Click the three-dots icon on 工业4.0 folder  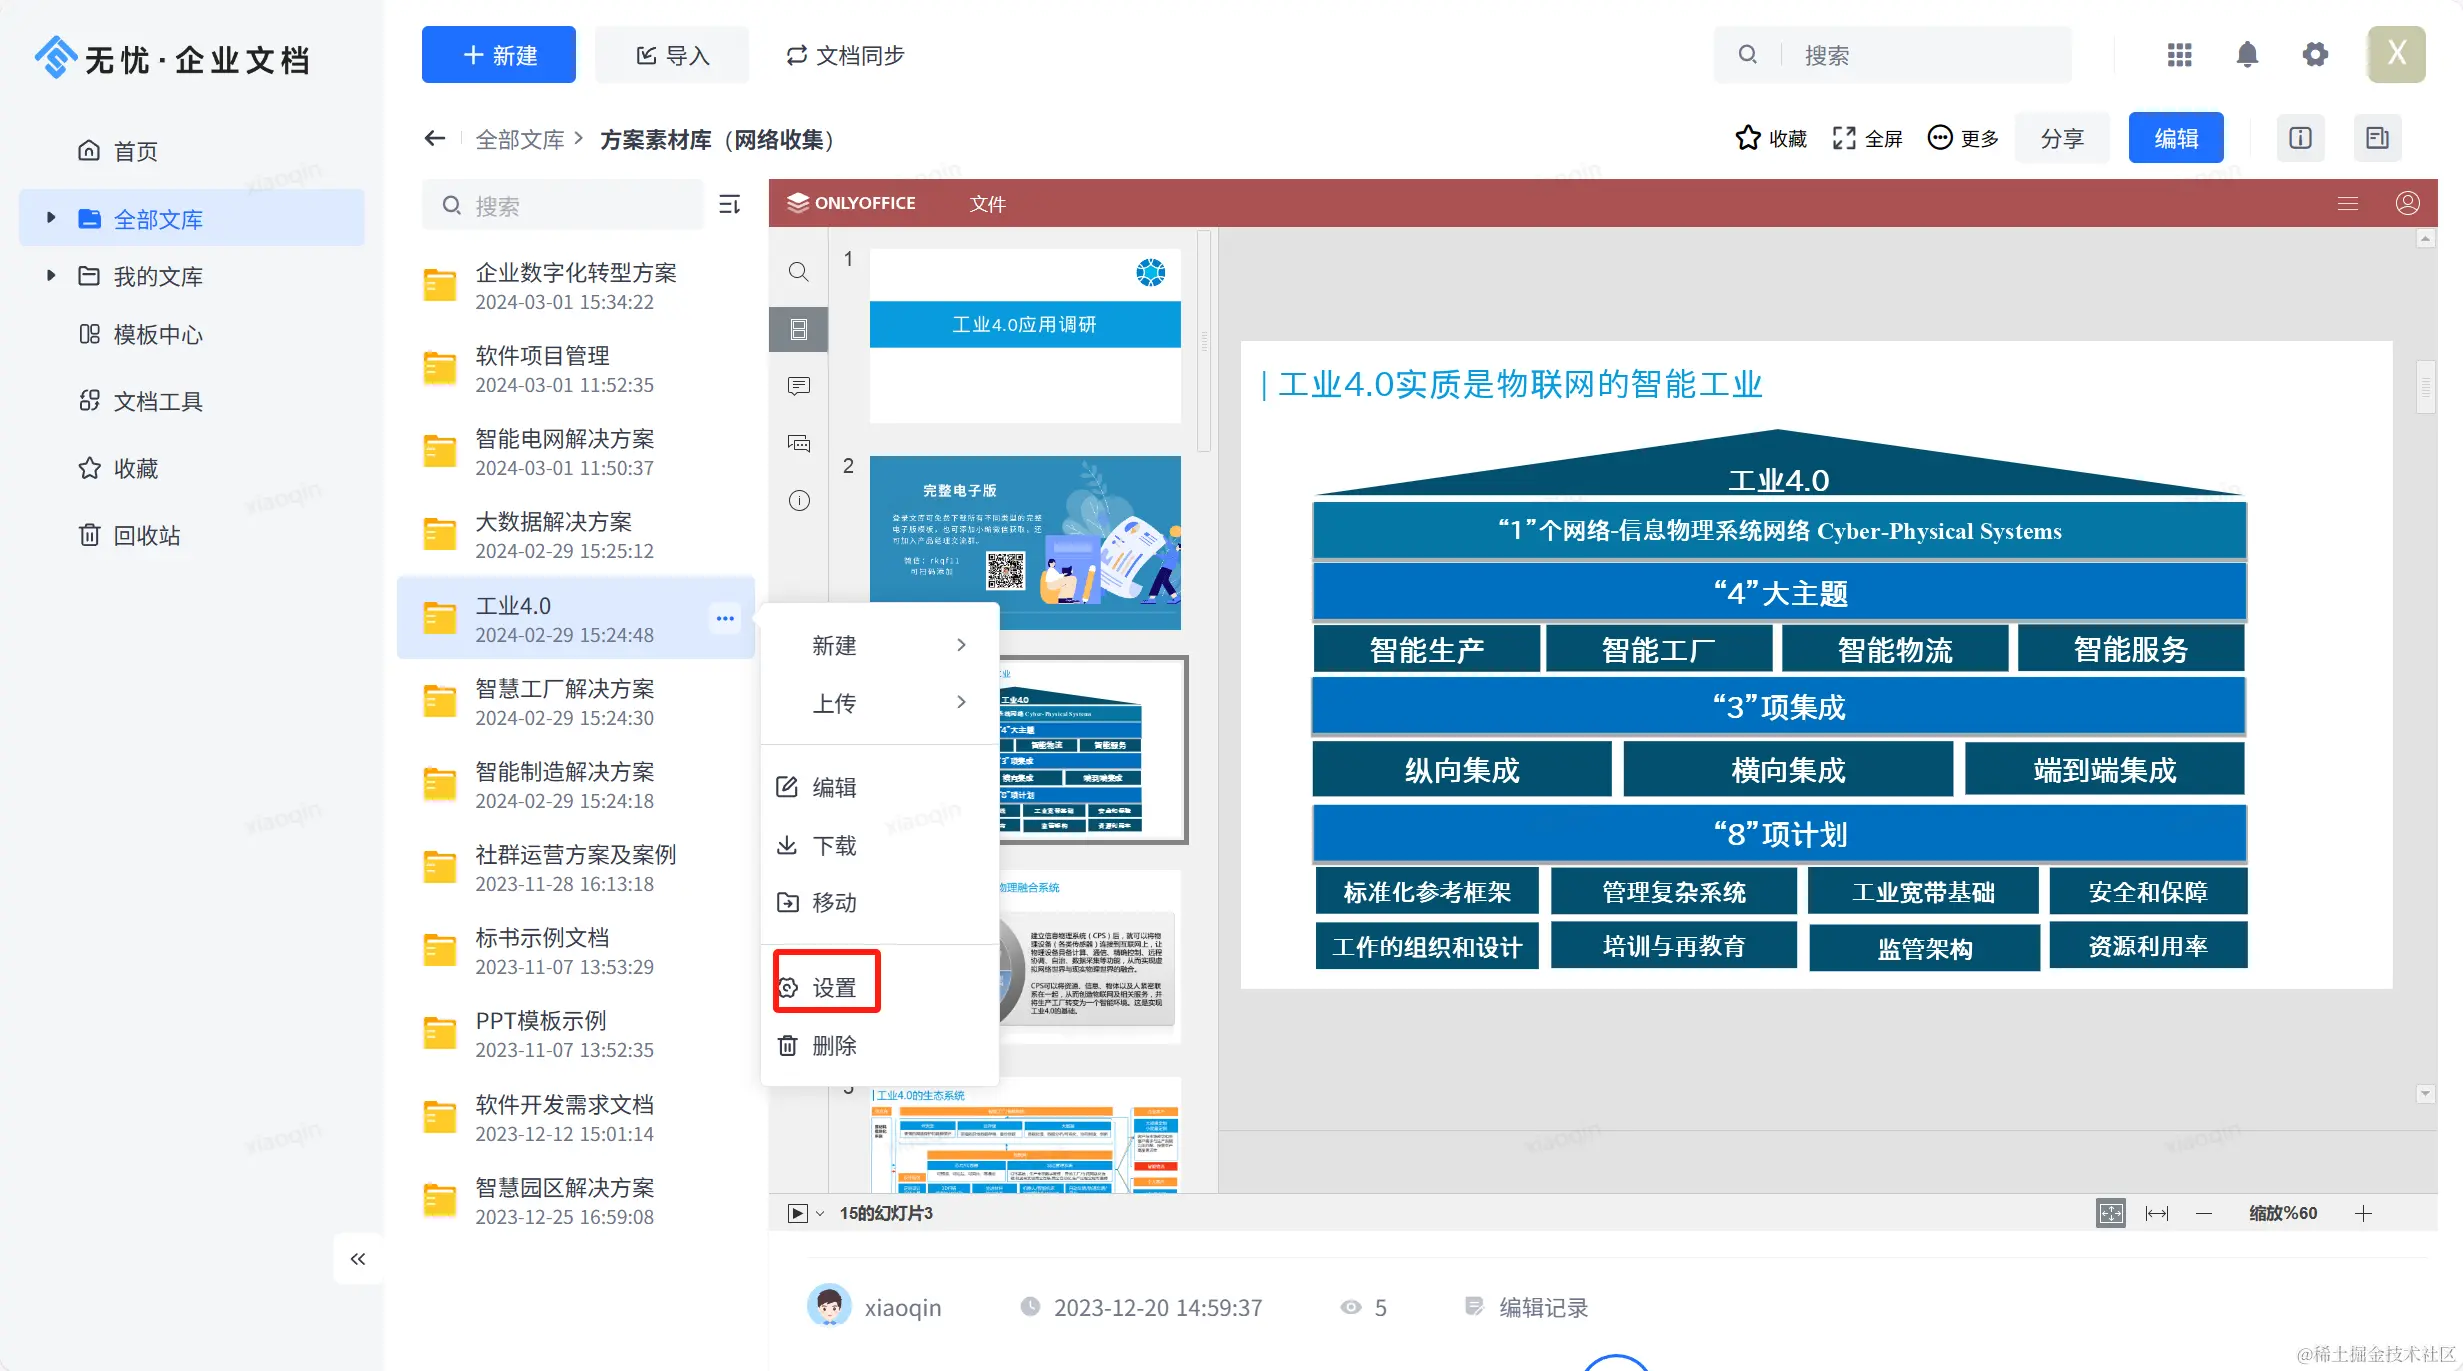(725, 619)
